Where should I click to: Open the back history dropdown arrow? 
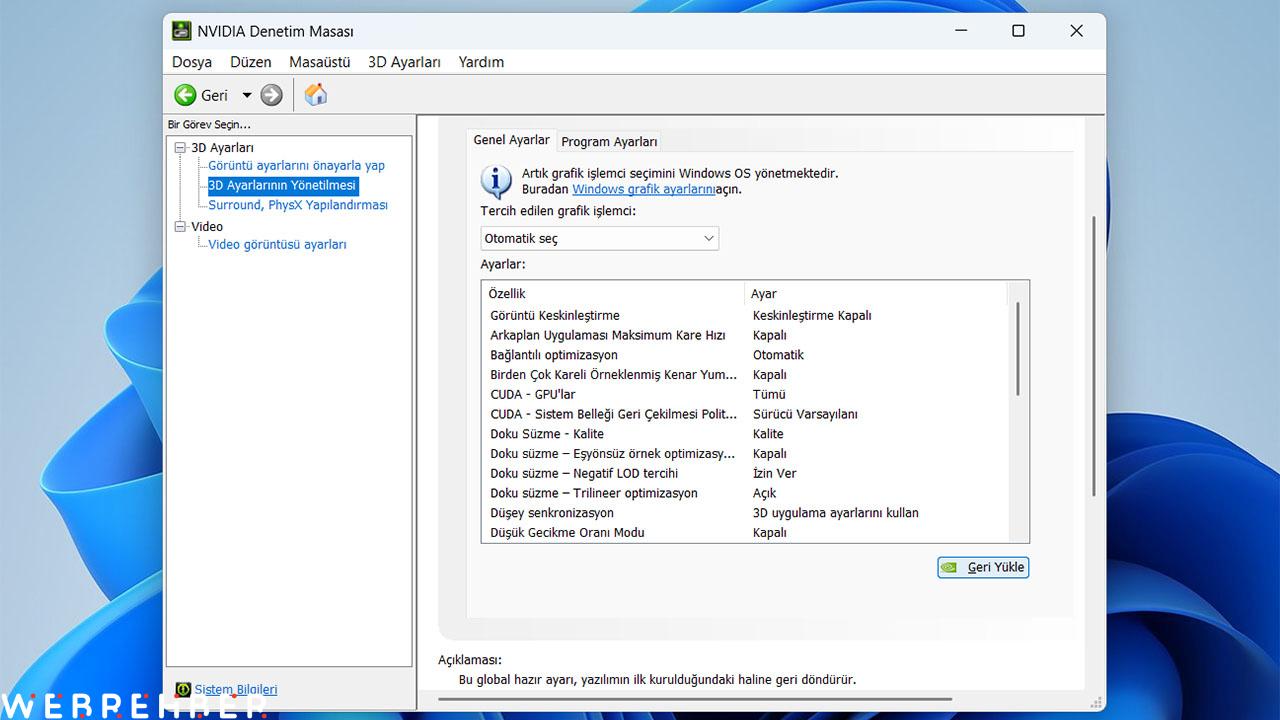(x=247, y=95)
